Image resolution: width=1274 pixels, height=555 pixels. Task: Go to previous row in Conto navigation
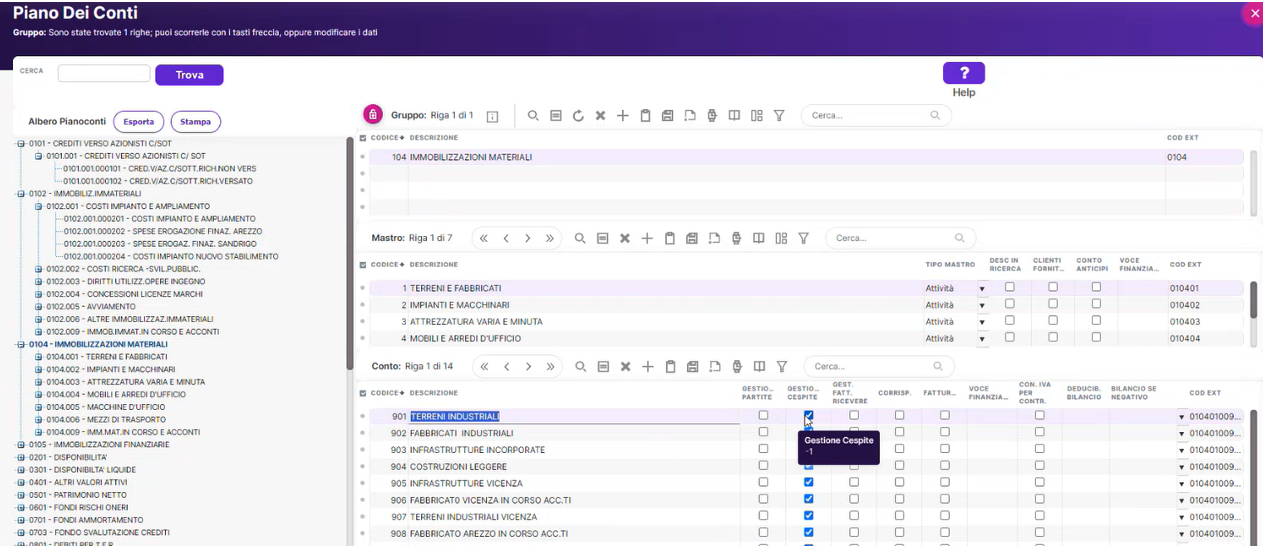pyautogui.click(x=506, y=367)
